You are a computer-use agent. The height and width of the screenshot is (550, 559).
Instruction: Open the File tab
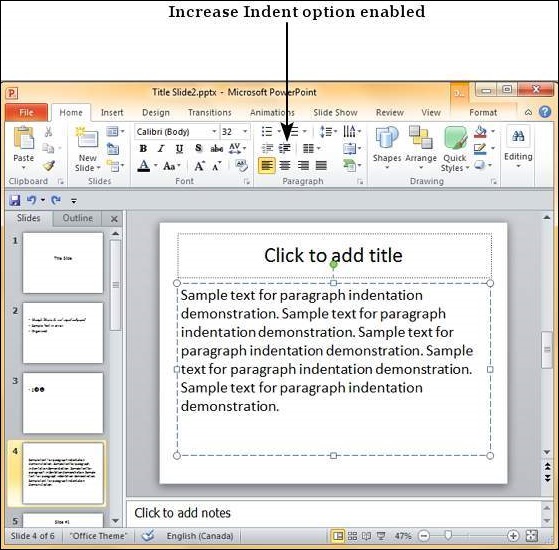(x=26, y=113)
